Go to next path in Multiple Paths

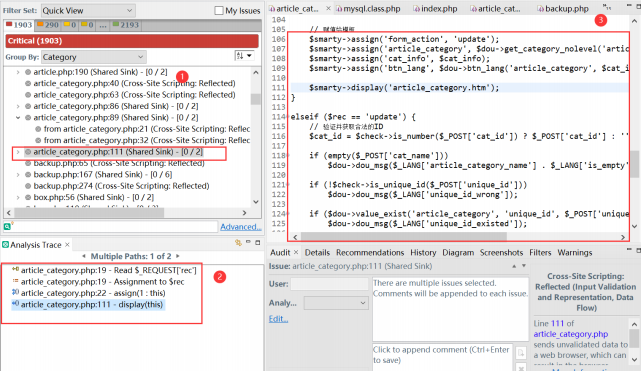point(177,256)
